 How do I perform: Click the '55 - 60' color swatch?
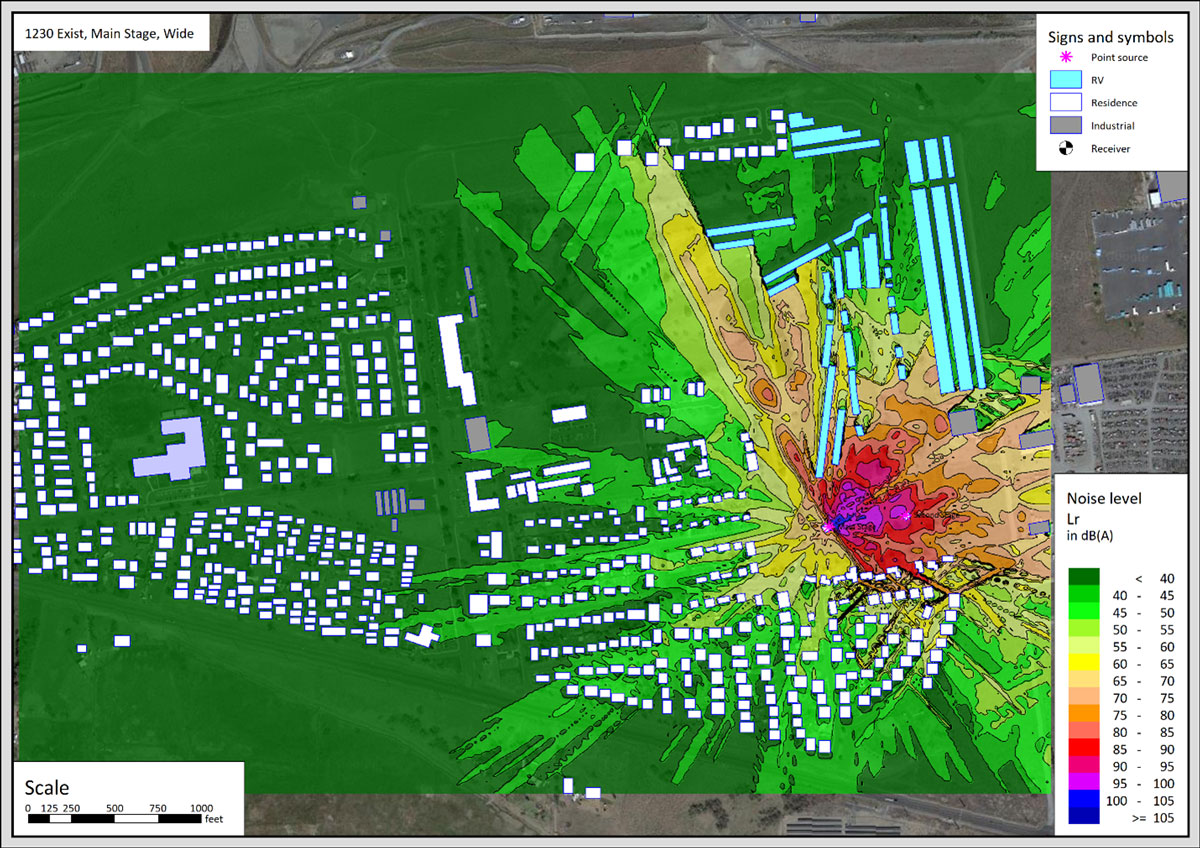pos(1083,644)
